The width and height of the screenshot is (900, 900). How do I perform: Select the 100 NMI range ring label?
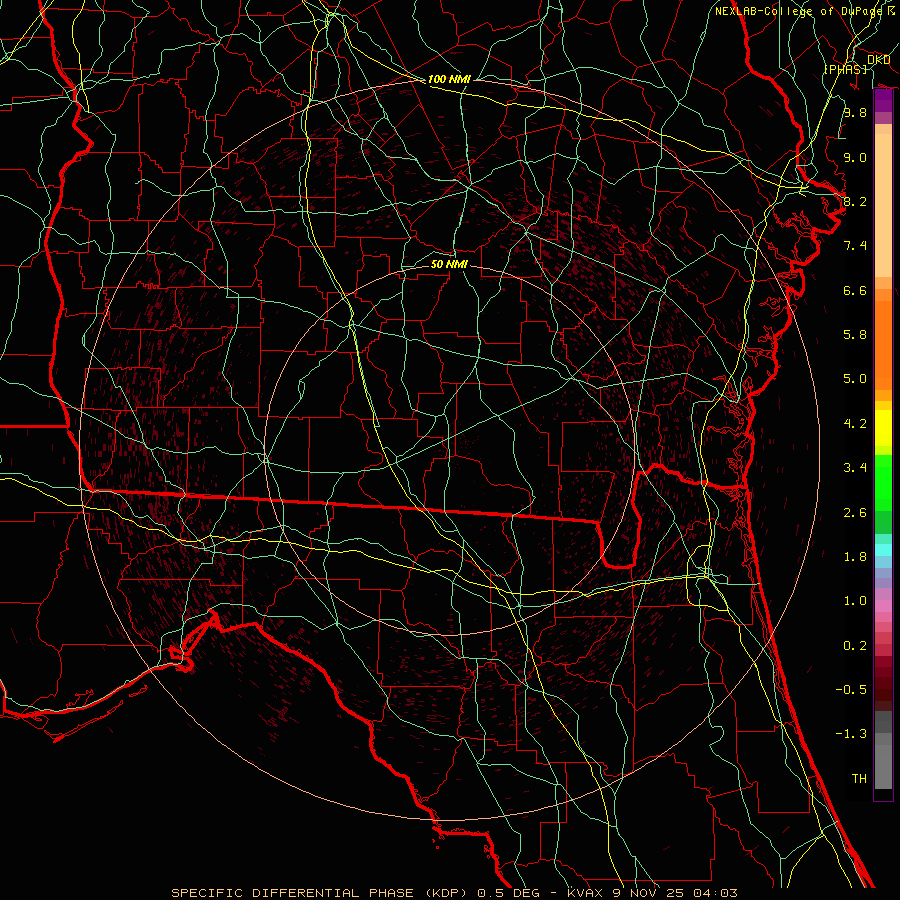449,79
